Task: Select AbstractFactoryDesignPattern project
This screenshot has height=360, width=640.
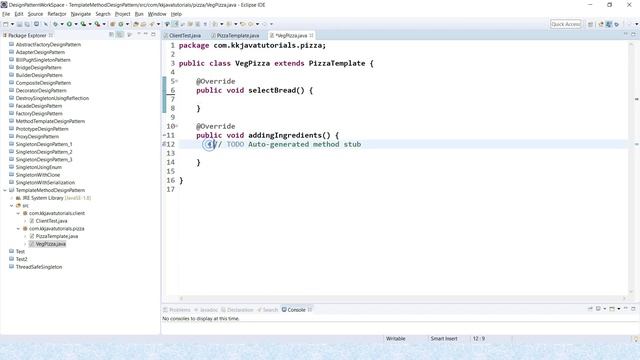Action: point(48,44)
